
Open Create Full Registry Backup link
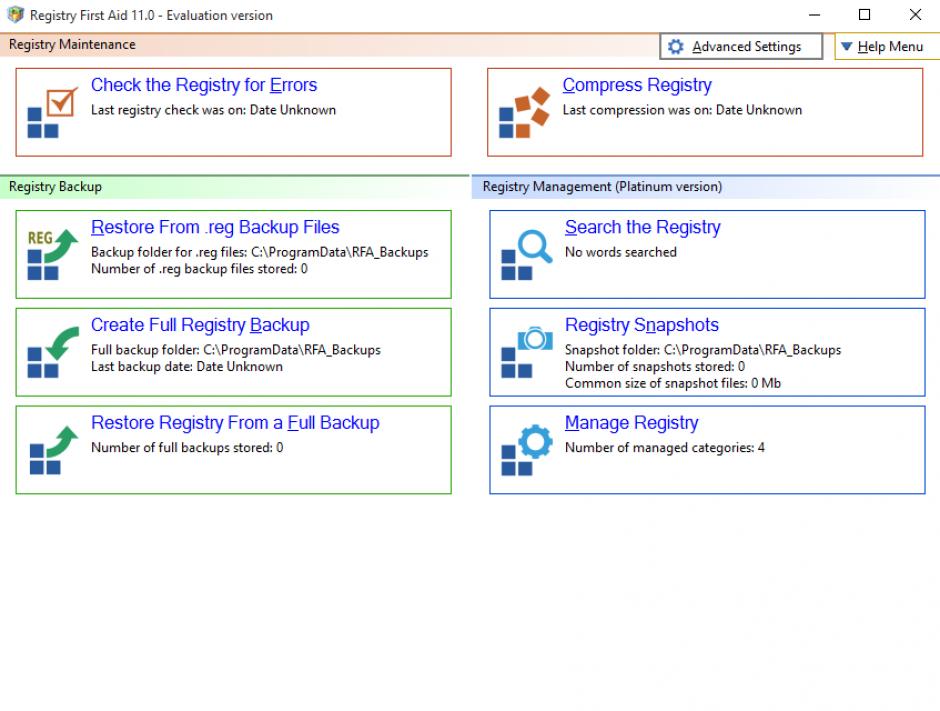[200, 325]
